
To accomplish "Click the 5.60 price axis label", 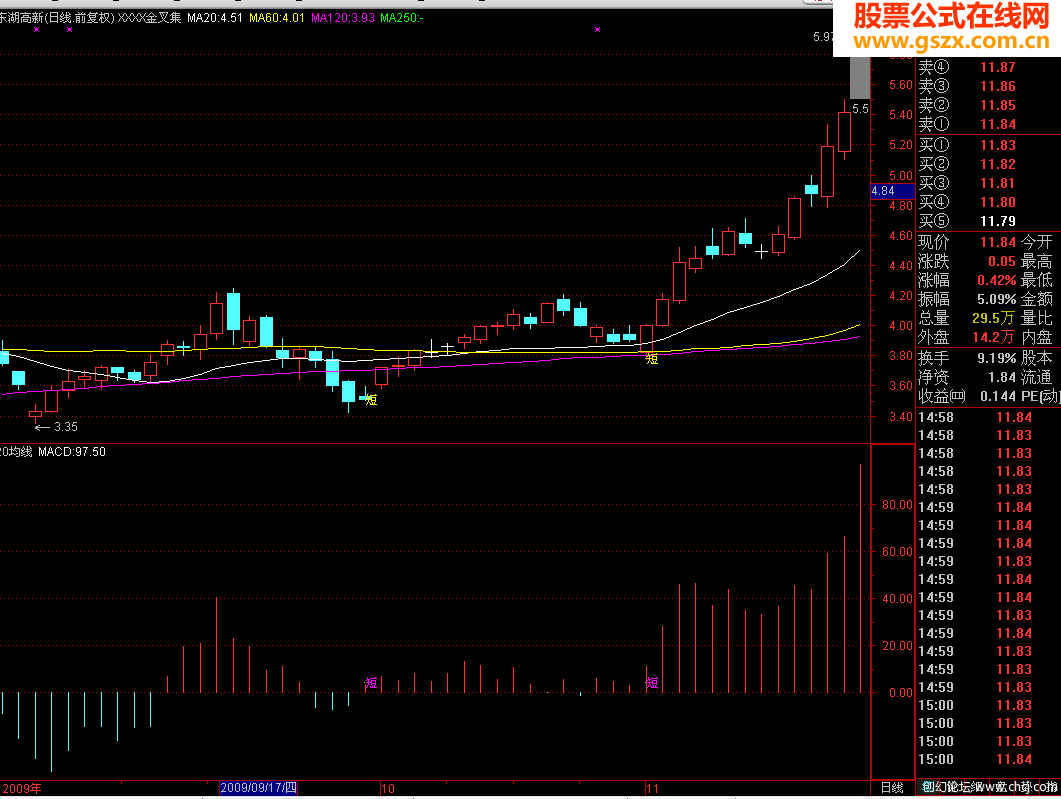I will coord(901,85).
